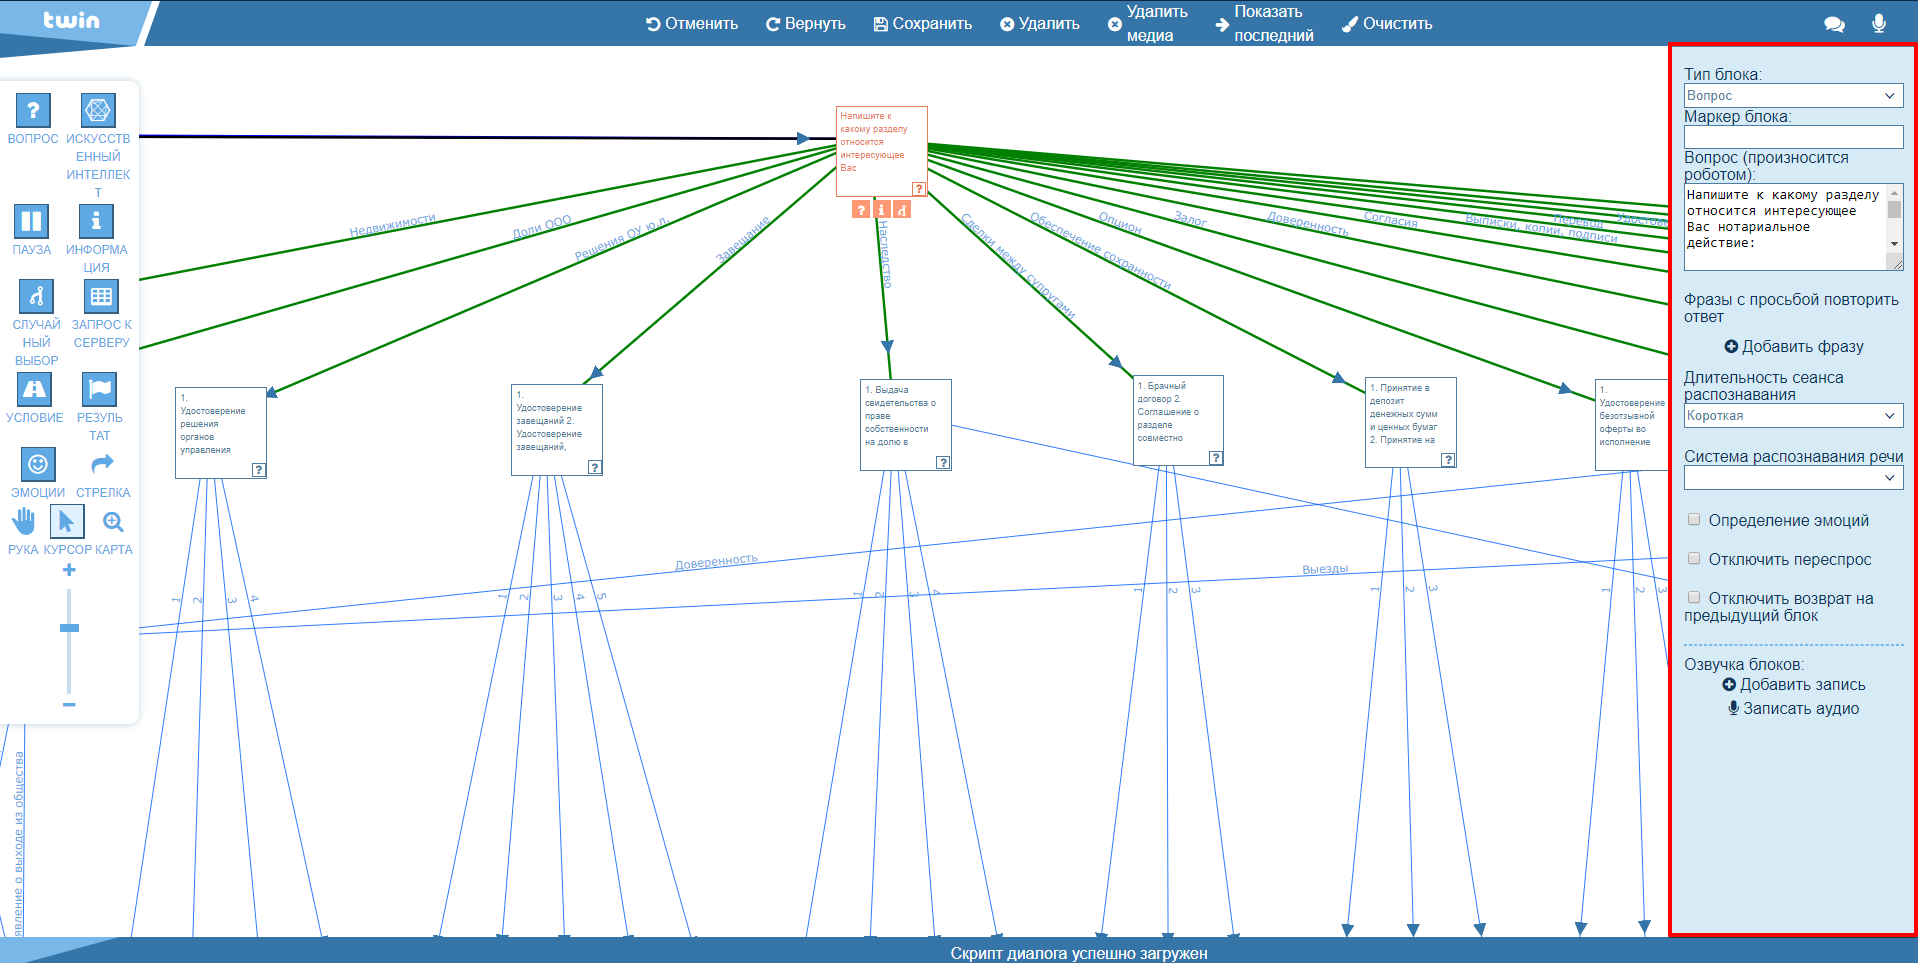Pick the Информация block icon

point(96,221)
